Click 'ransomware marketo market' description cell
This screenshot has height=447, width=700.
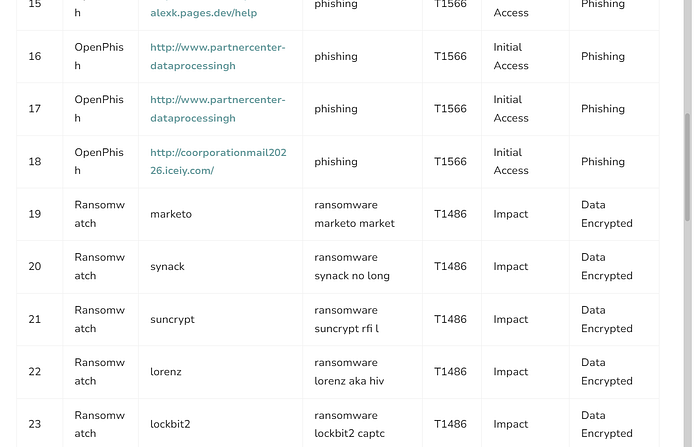pos(362,214)
